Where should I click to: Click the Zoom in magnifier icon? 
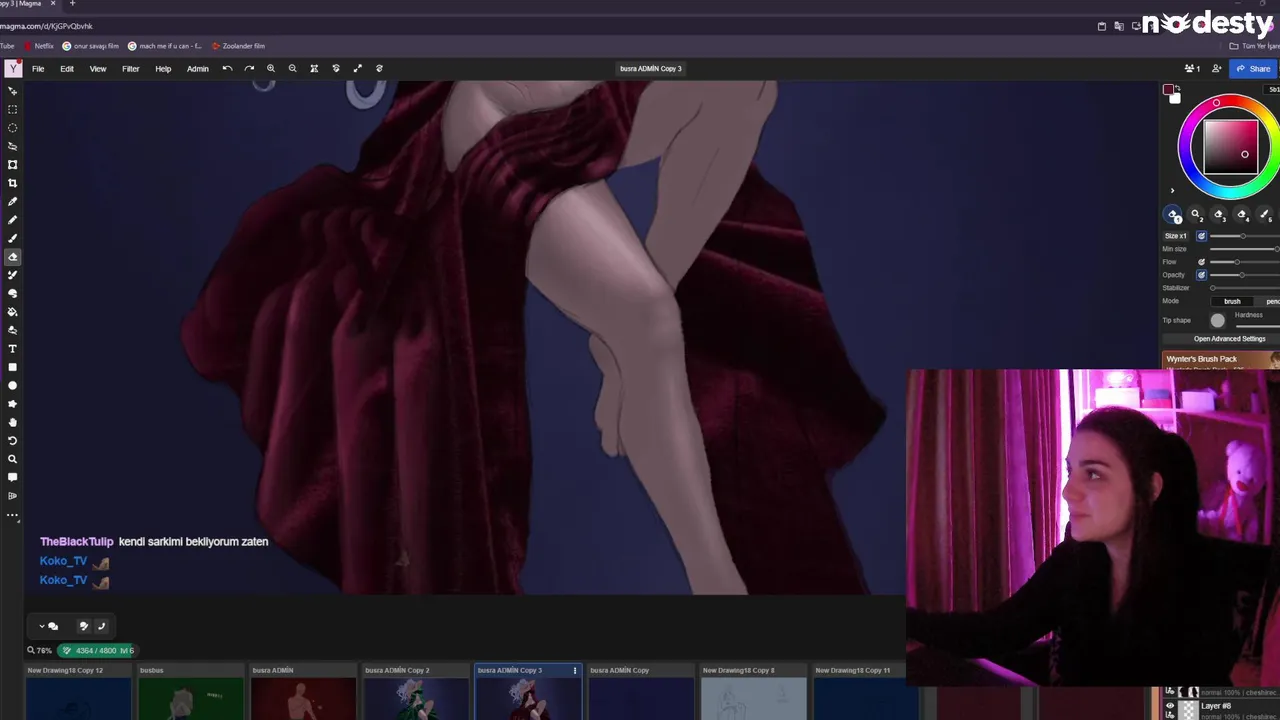pyautogui.click(x=271, y=69)
